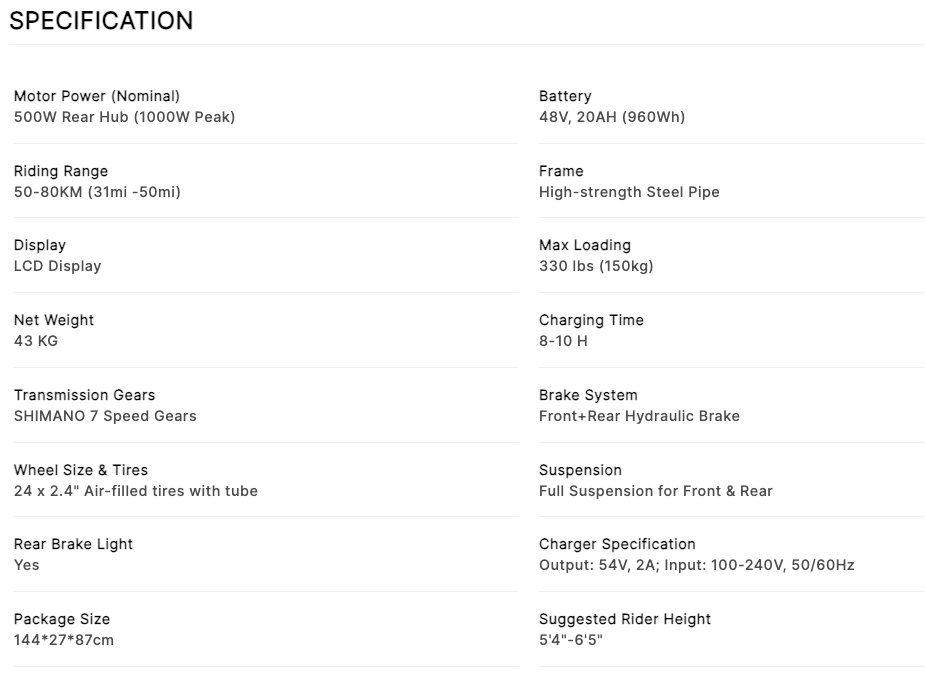Click the Battery 48V, 20AH value

[x=611, y=117]
